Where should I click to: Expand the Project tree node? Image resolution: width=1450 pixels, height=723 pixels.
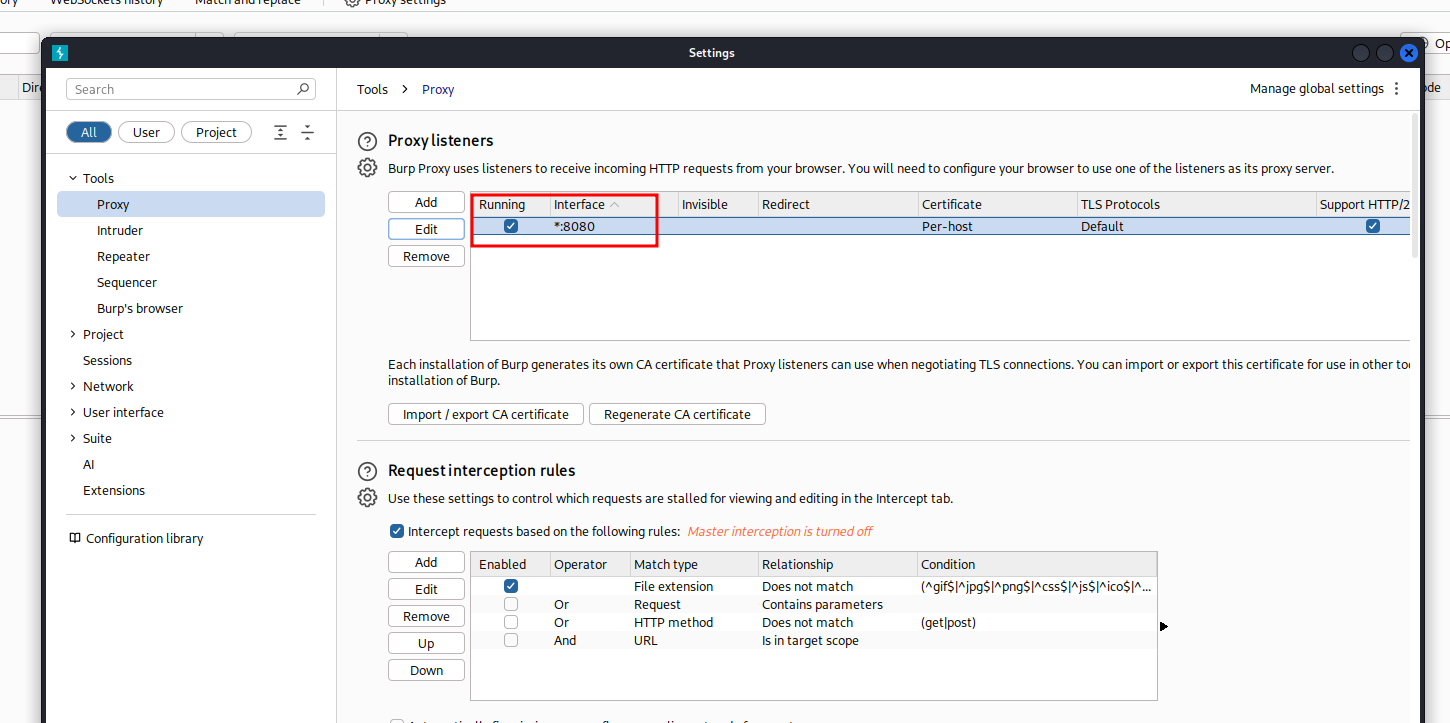coord(72,334)
